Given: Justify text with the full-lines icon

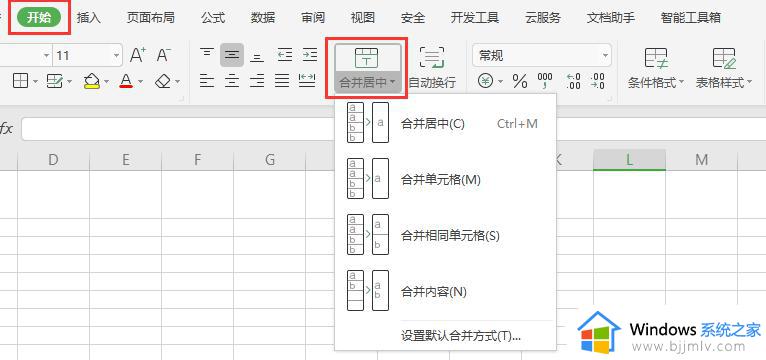Looking at the screenshot, I should [282, 81].
